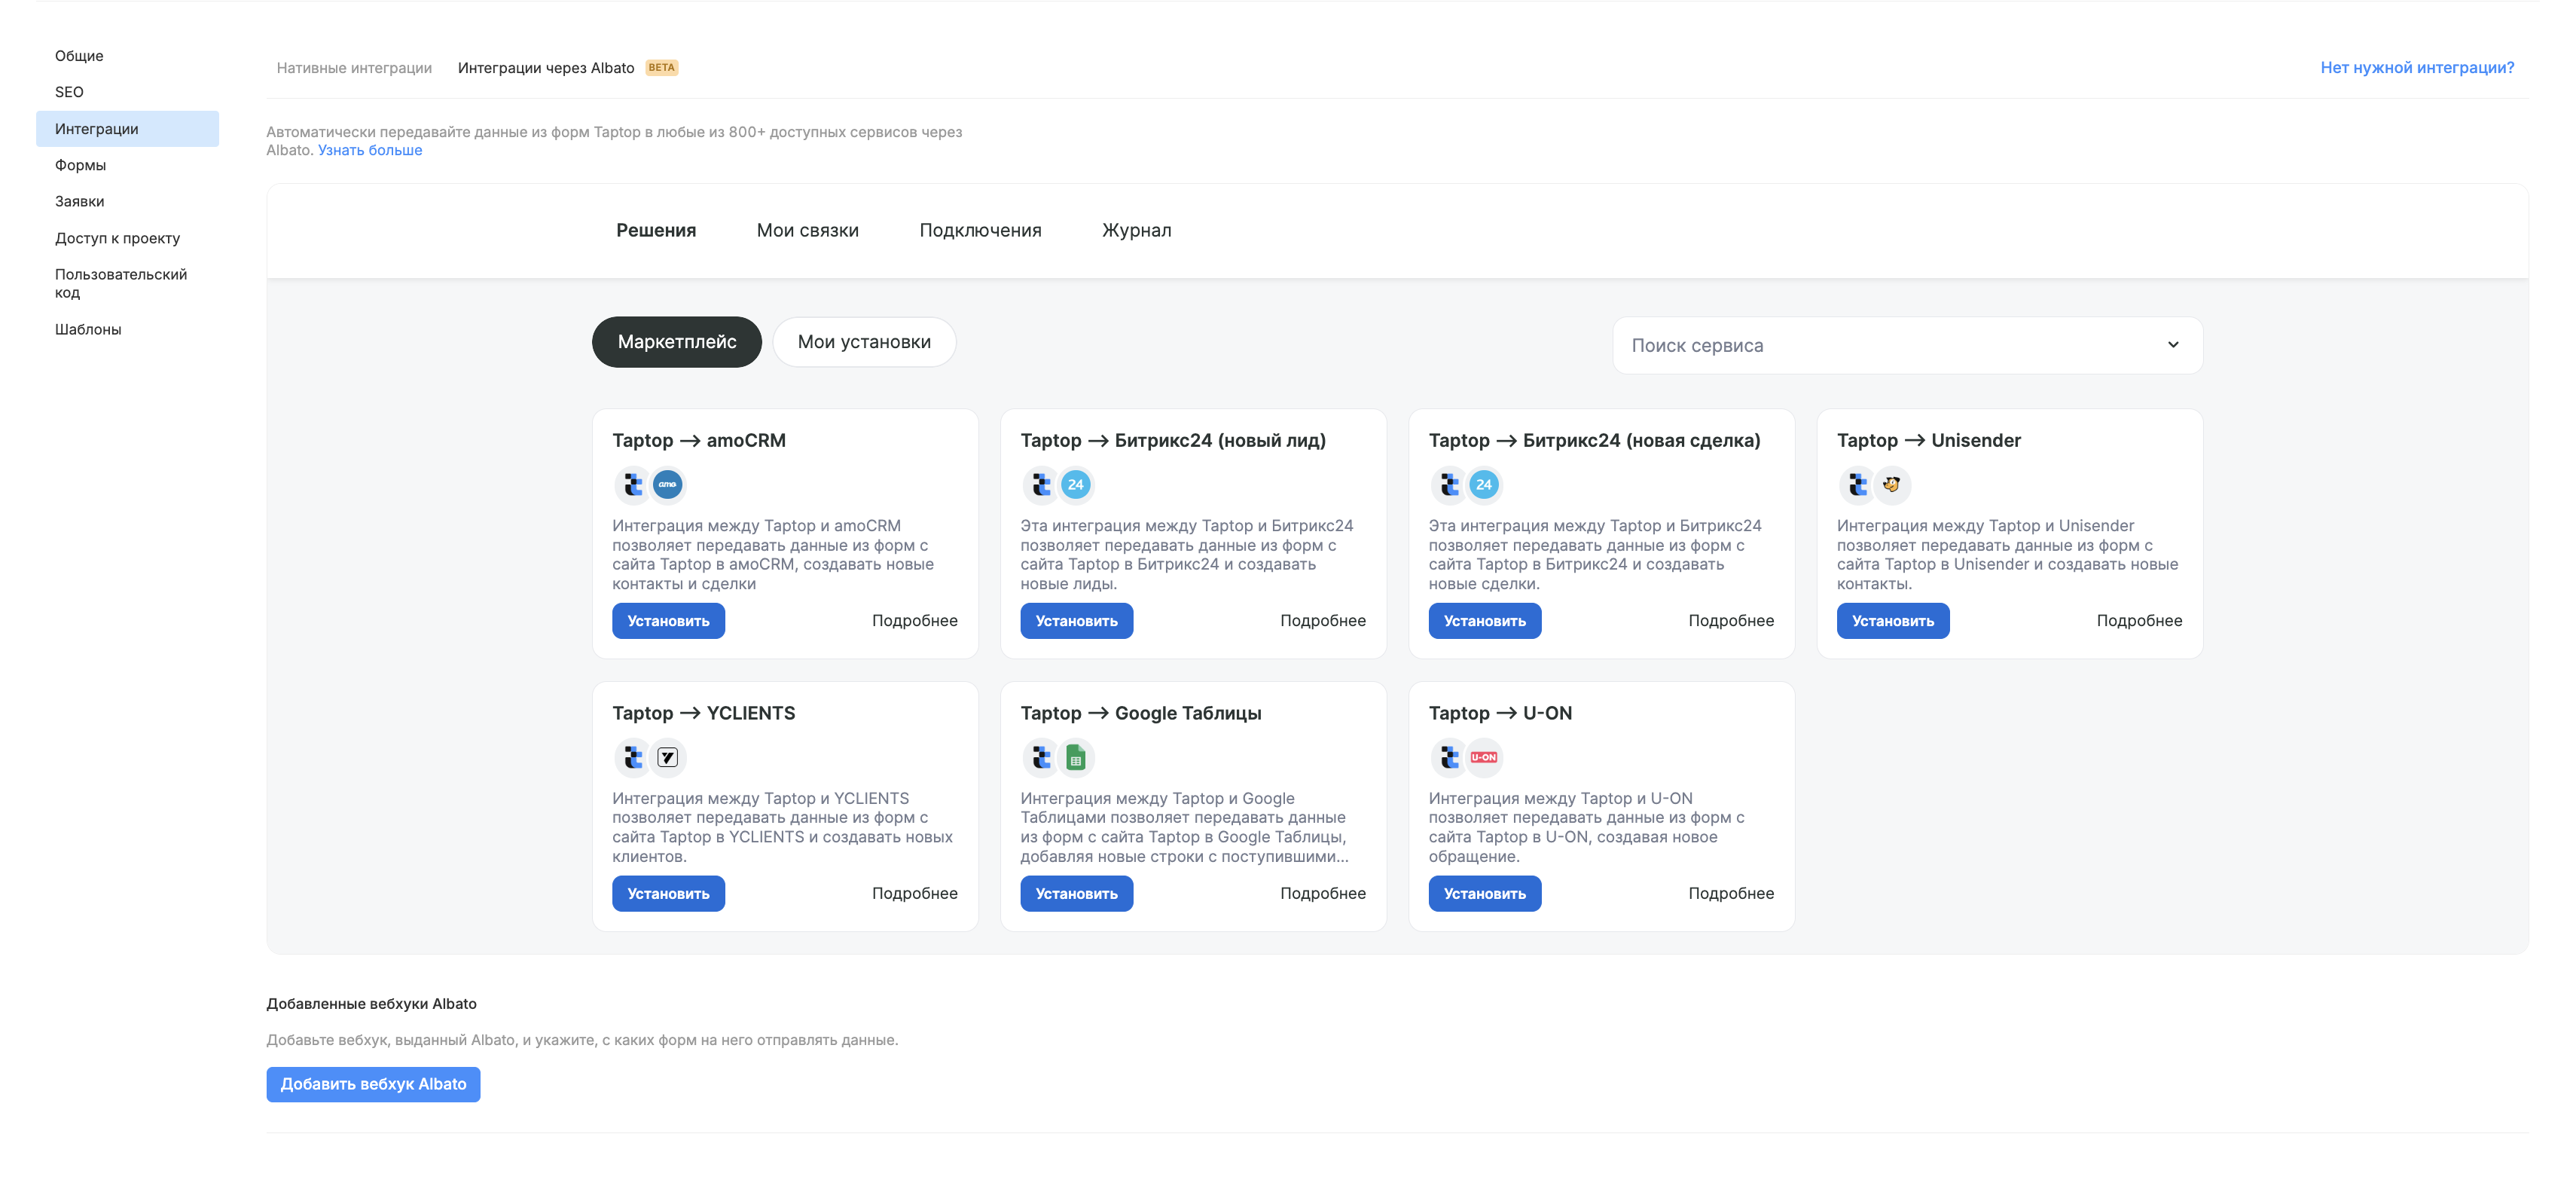Click the YCLIENTS logo icon
The width and height of the screenshot is (2576, 1192).
667,758
